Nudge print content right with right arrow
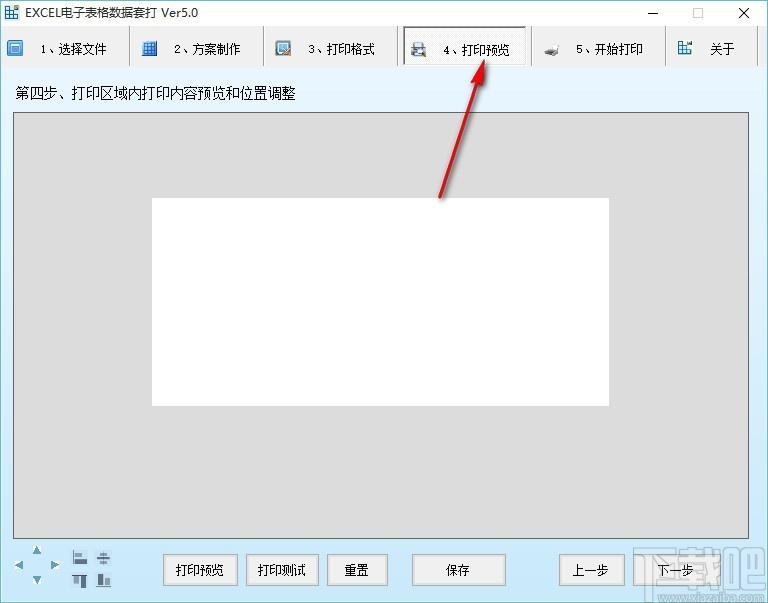The height and width of the screenshot is (603, 768). pyautogui.click(x=55, y=565)
